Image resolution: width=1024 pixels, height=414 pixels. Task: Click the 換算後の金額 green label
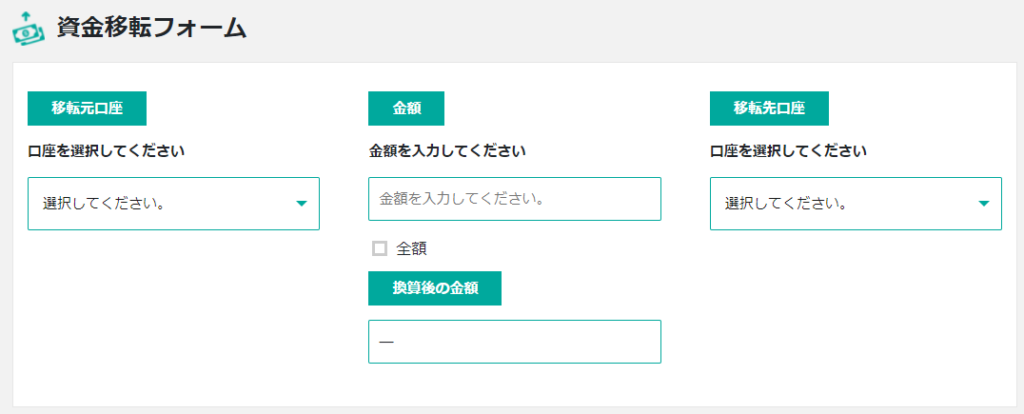(435, 288)
